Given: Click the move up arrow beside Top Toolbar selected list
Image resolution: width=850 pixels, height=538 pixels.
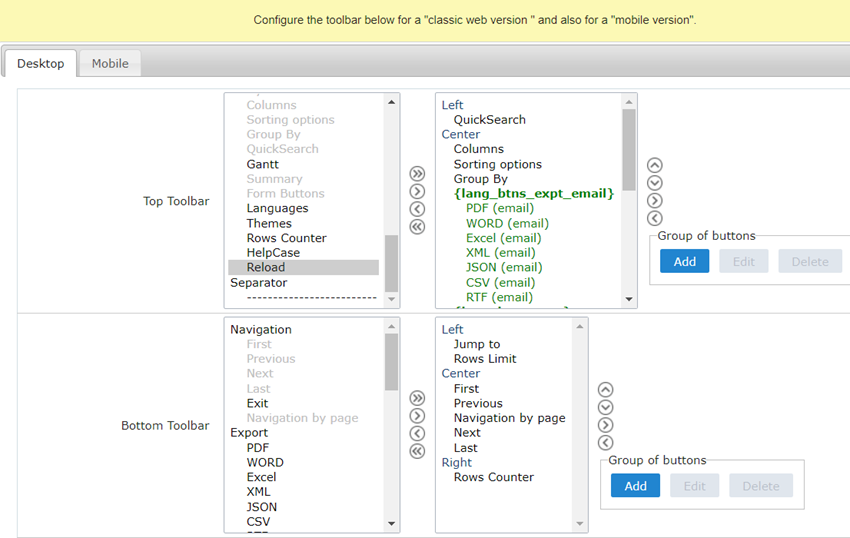Looking at the screenshot, I should point(655,166).
